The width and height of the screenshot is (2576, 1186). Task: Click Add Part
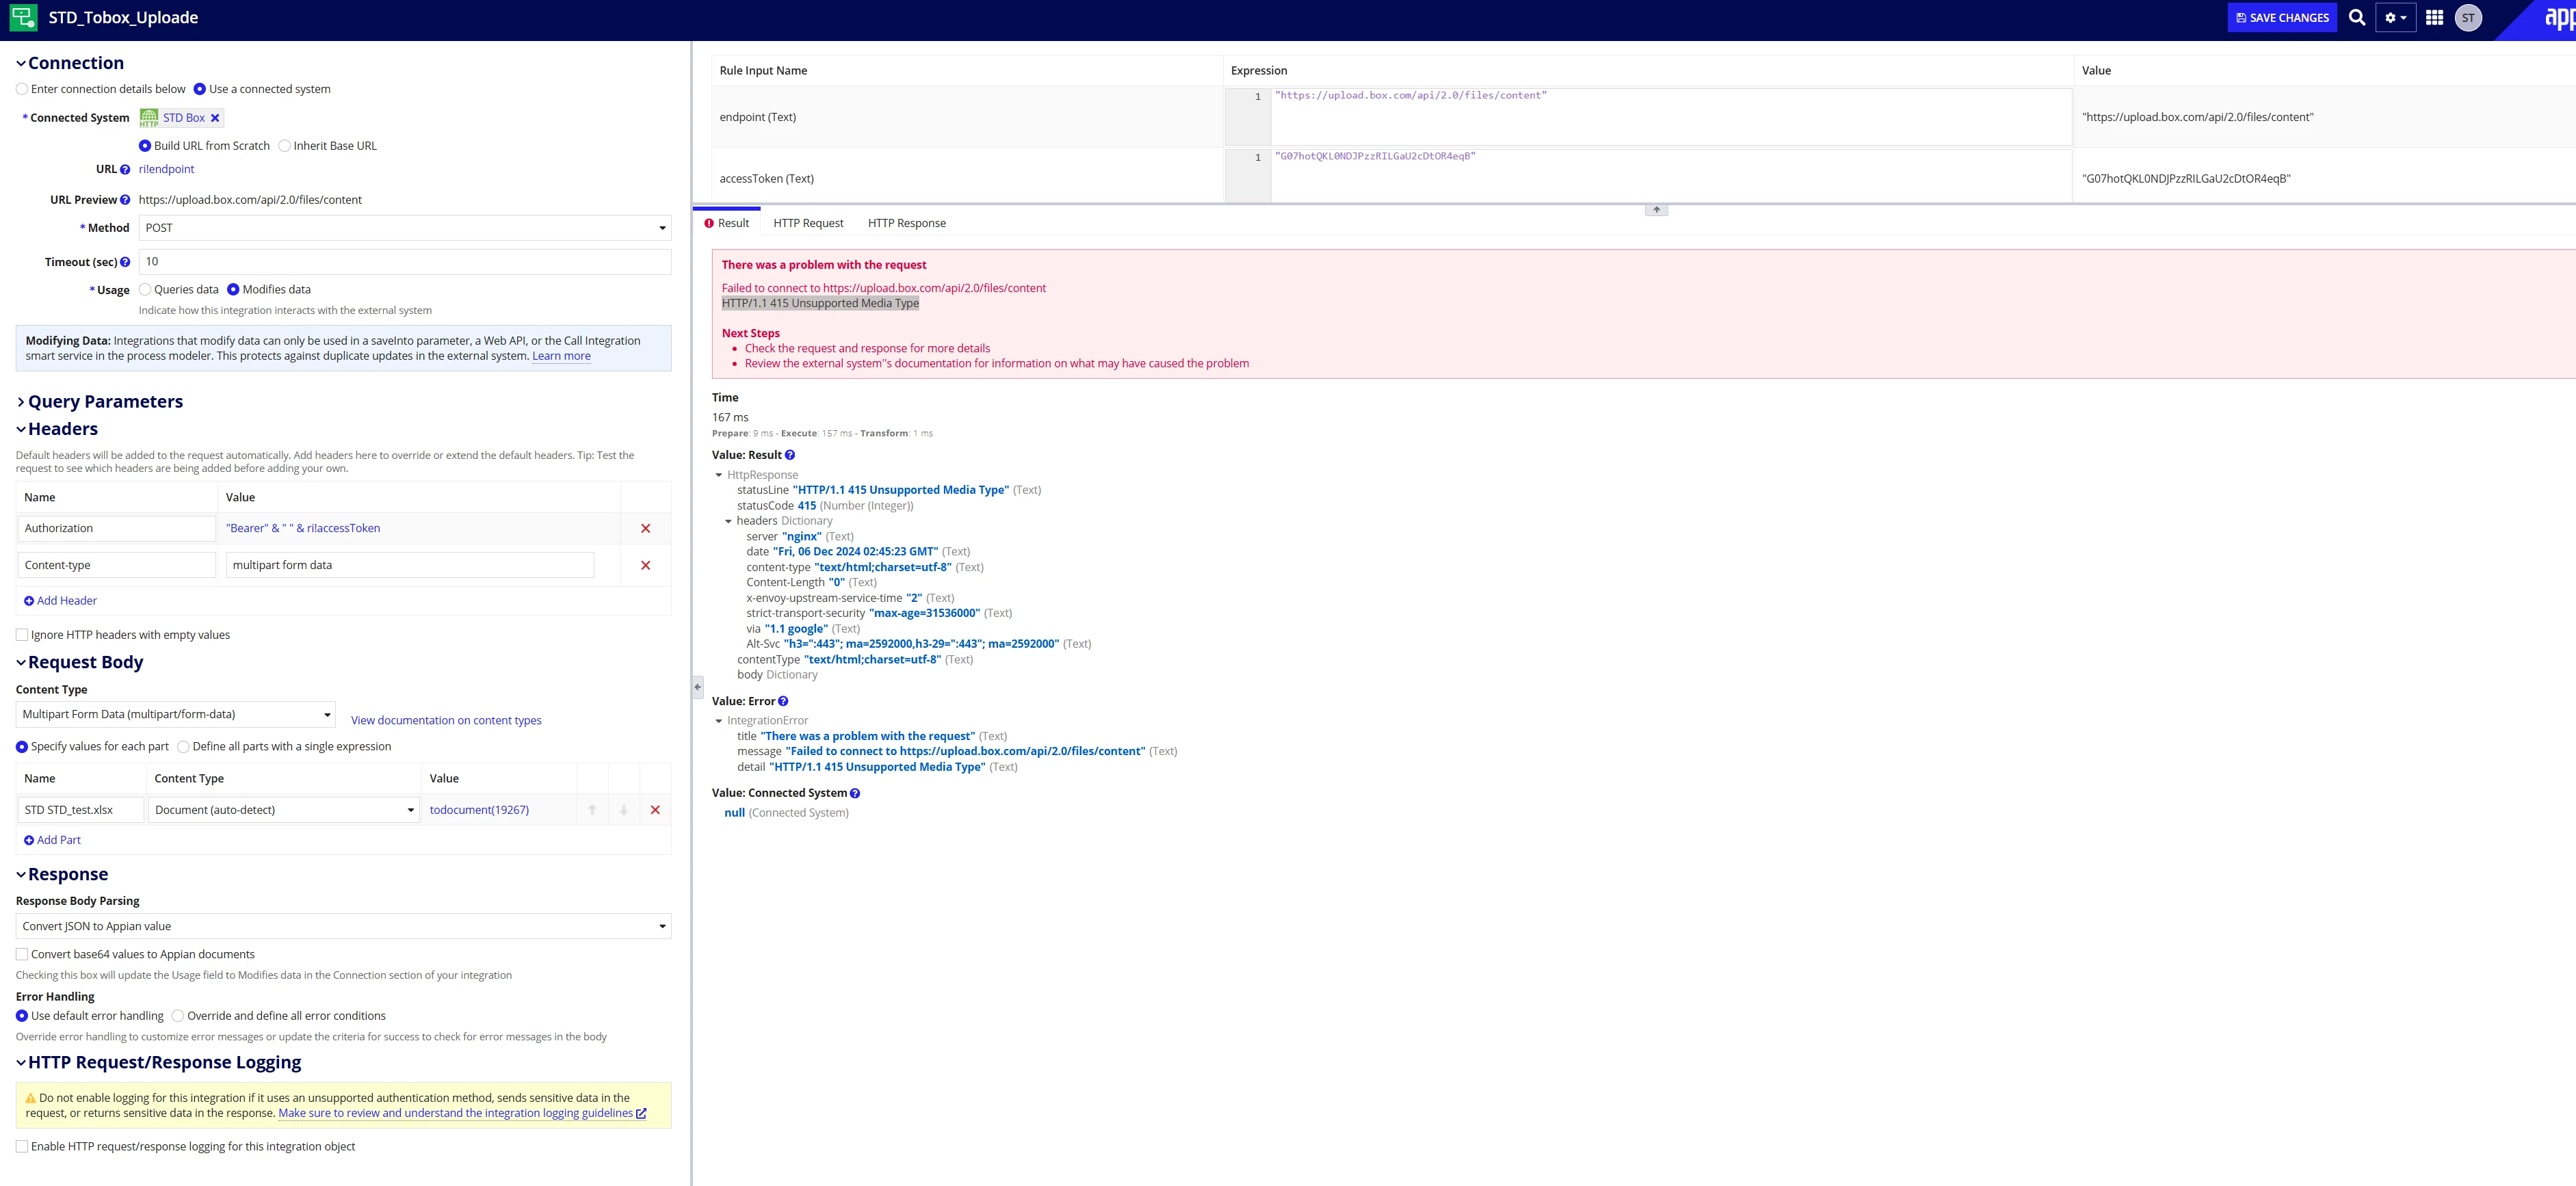coord(53,840)
